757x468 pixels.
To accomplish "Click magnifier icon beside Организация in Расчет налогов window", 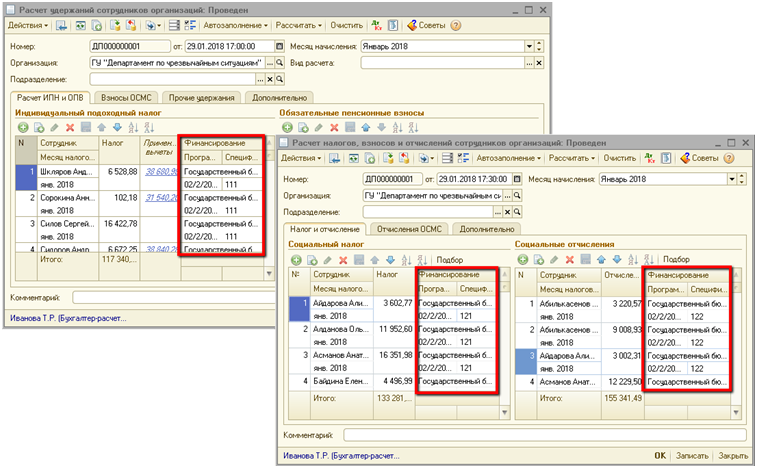I will click(x=516, y=196).
